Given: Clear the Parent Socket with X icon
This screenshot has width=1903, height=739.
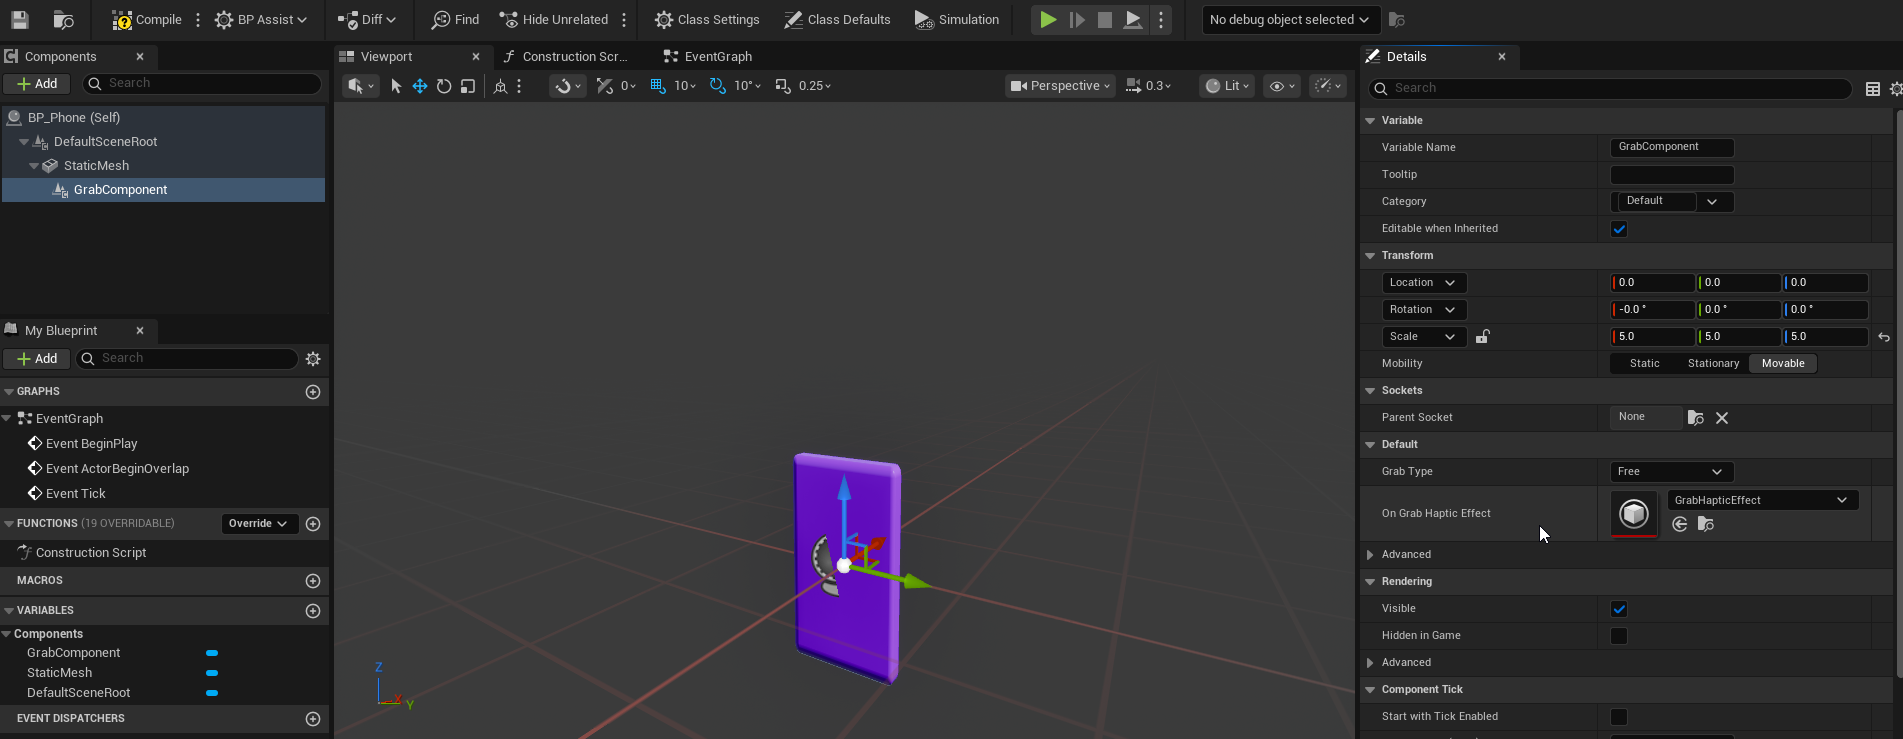Looking at the screenshot, I should click(1722, 418).
